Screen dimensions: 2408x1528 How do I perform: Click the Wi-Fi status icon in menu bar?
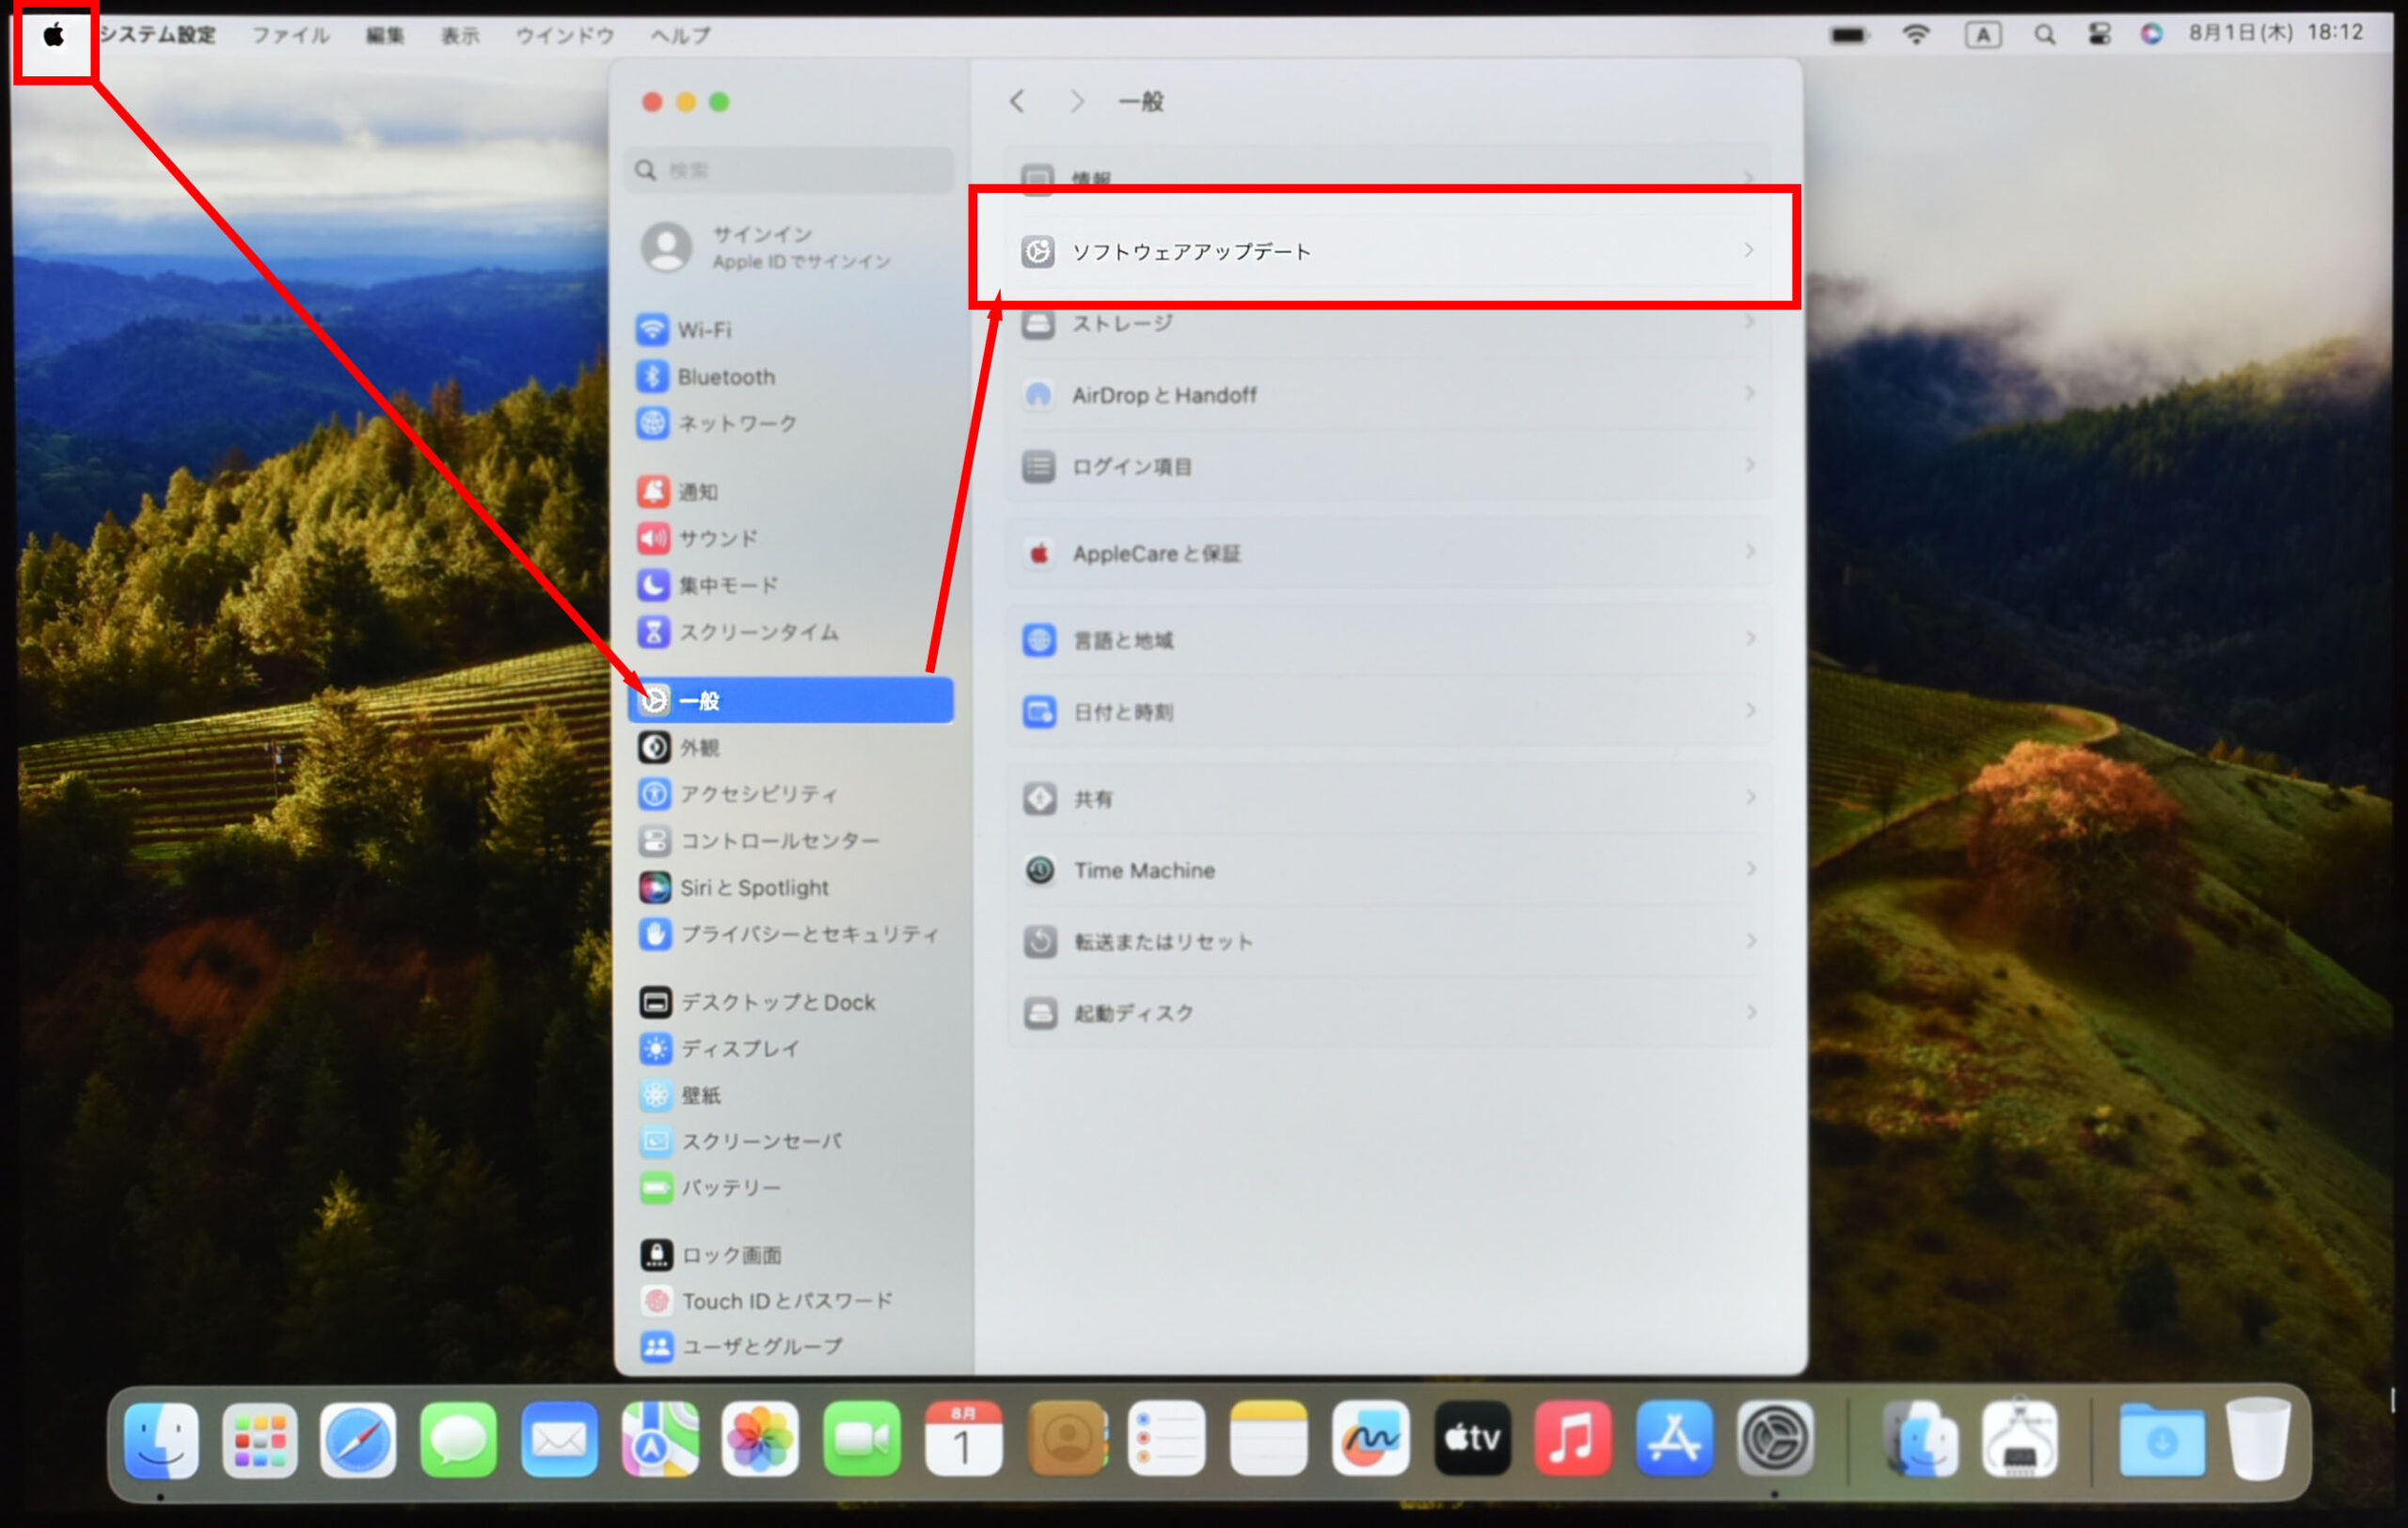tap(1916, 34)
